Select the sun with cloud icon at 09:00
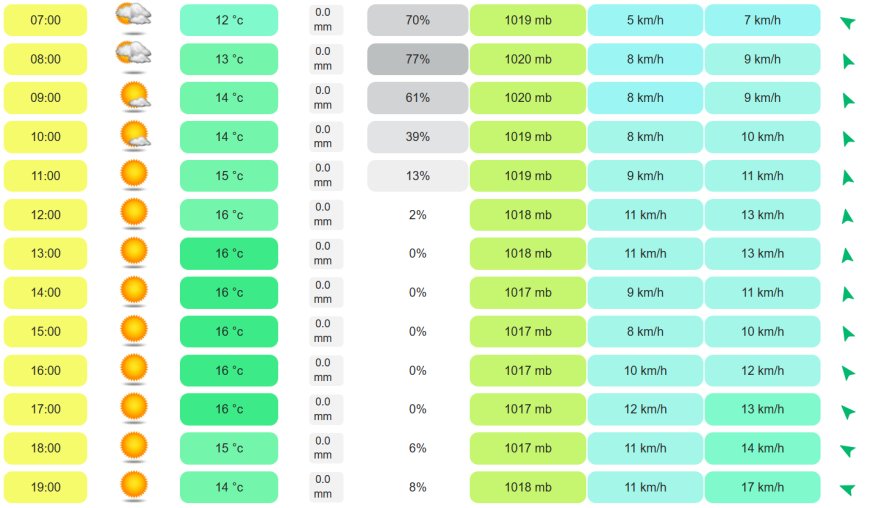Image resolution: width=870 pixels, height=508 pixels. click(135, 96)
